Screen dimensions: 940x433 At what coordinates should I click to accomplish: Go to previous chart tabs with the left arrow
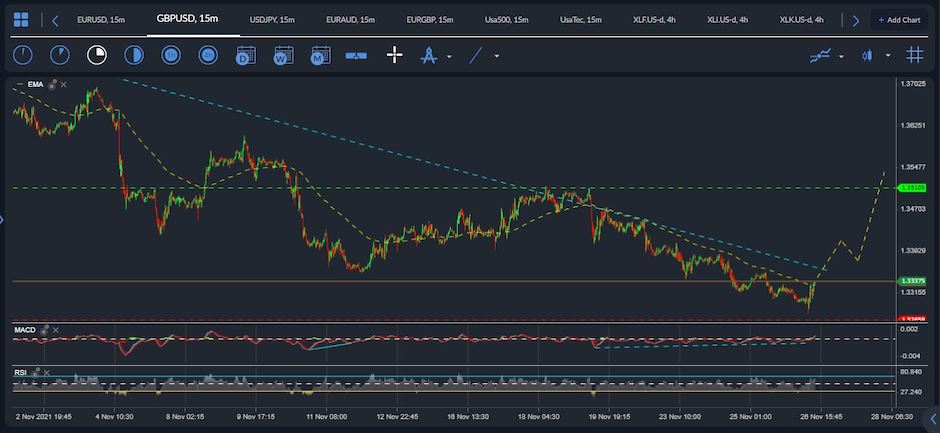tap(55, 21)
